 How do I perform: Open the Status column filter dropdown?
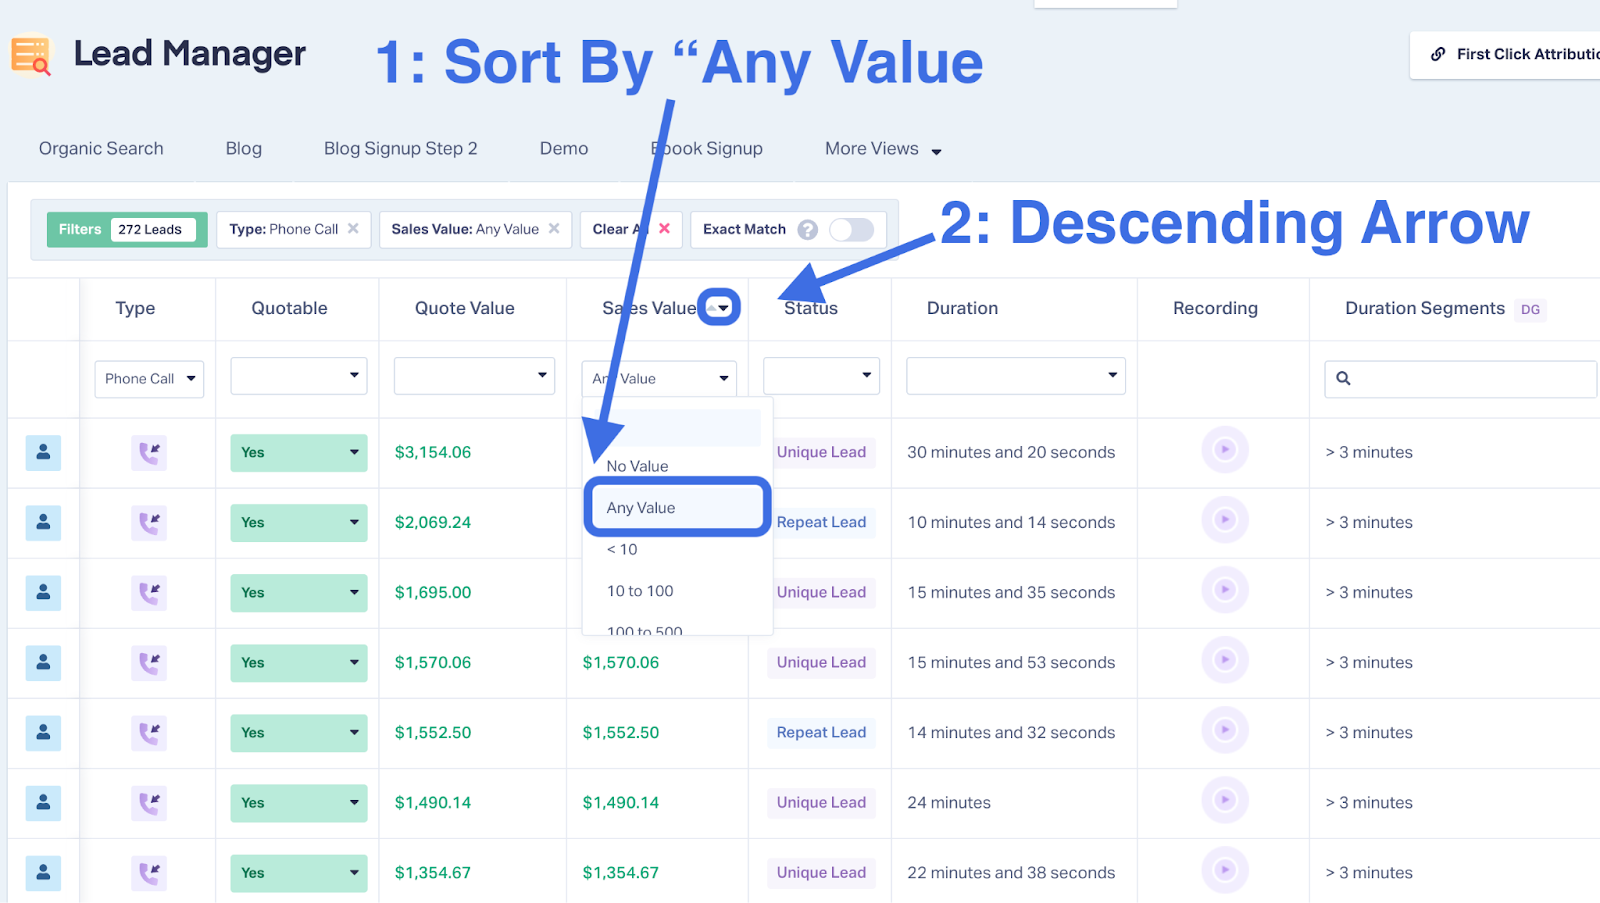pyautogui.click(x=821, y=376)
